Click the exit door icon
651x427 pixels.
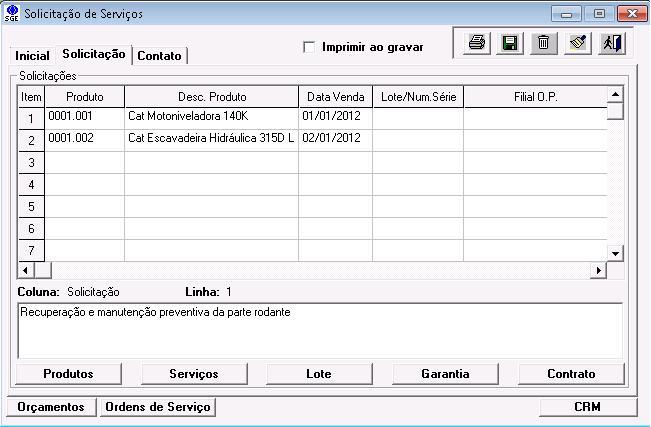[x=609, y=43]
